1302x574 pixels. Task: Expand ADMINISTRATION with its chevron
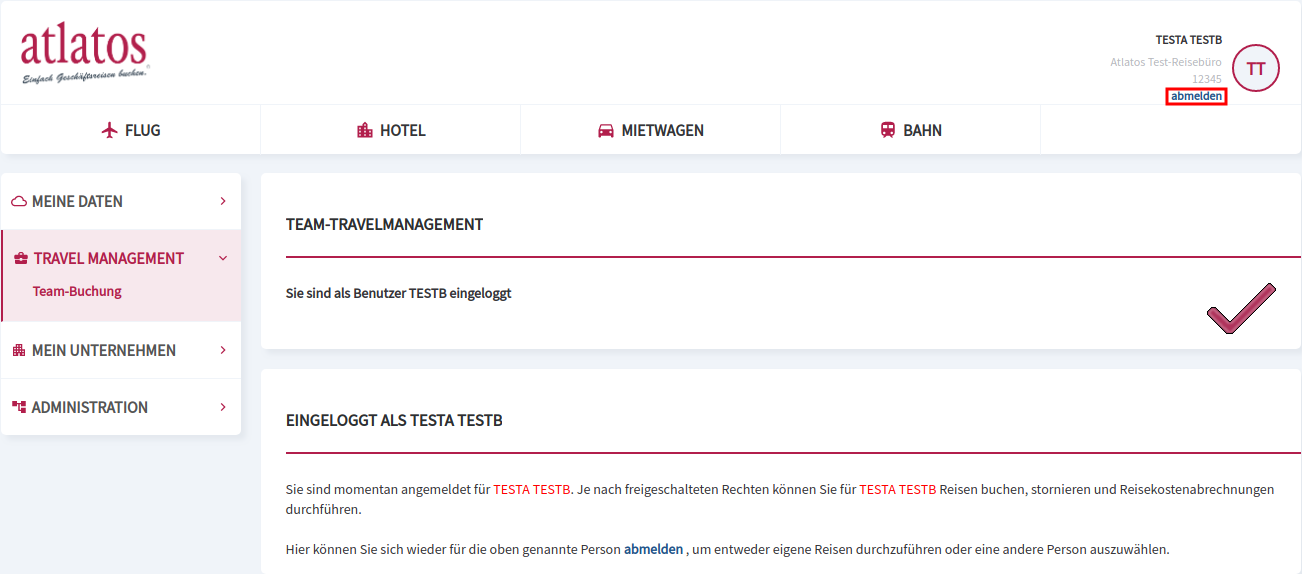223,407
